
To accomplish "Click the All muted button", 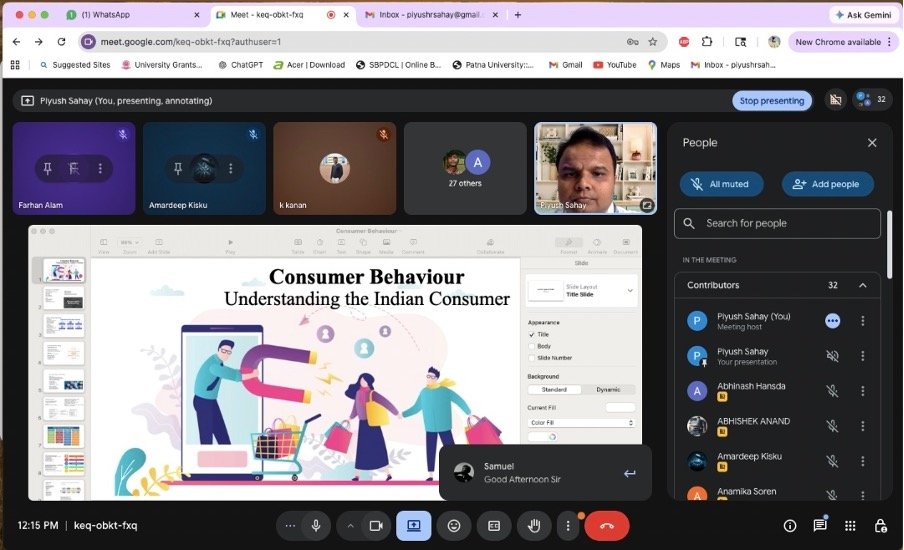I will pos(721,184).
